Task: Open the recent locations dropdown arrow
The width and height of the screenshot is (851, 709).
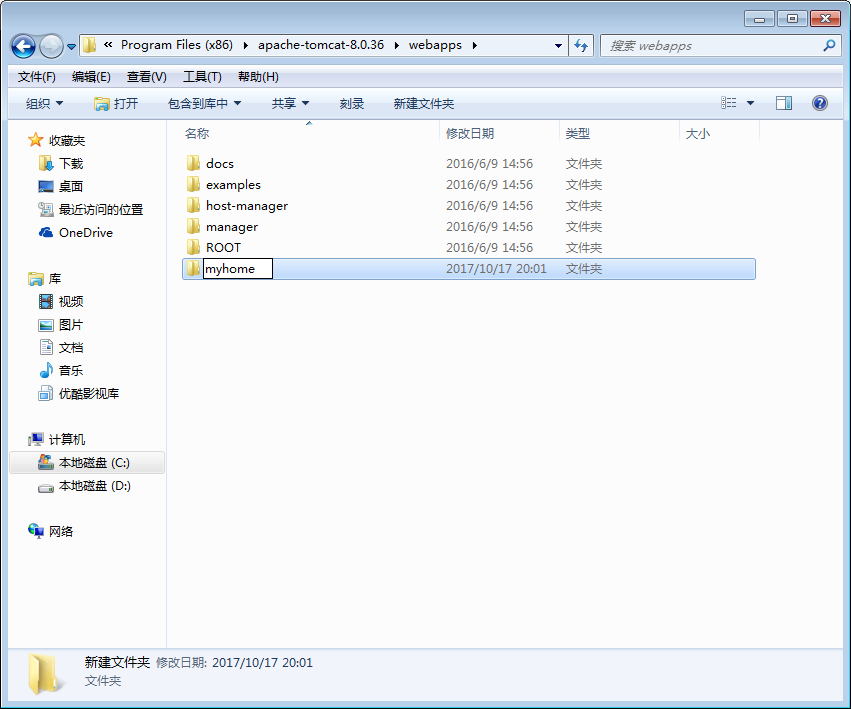Action: [71, 47]
